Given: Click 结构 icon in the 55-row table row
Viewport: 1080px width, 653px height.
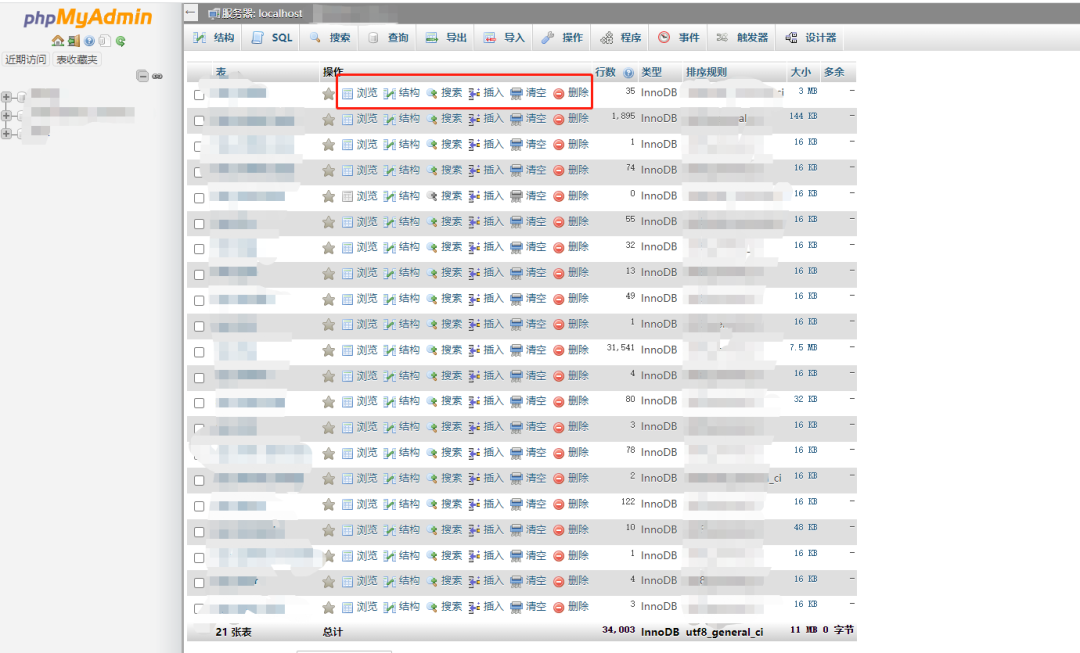Looking at the screenshot, I should coord(389,222).
